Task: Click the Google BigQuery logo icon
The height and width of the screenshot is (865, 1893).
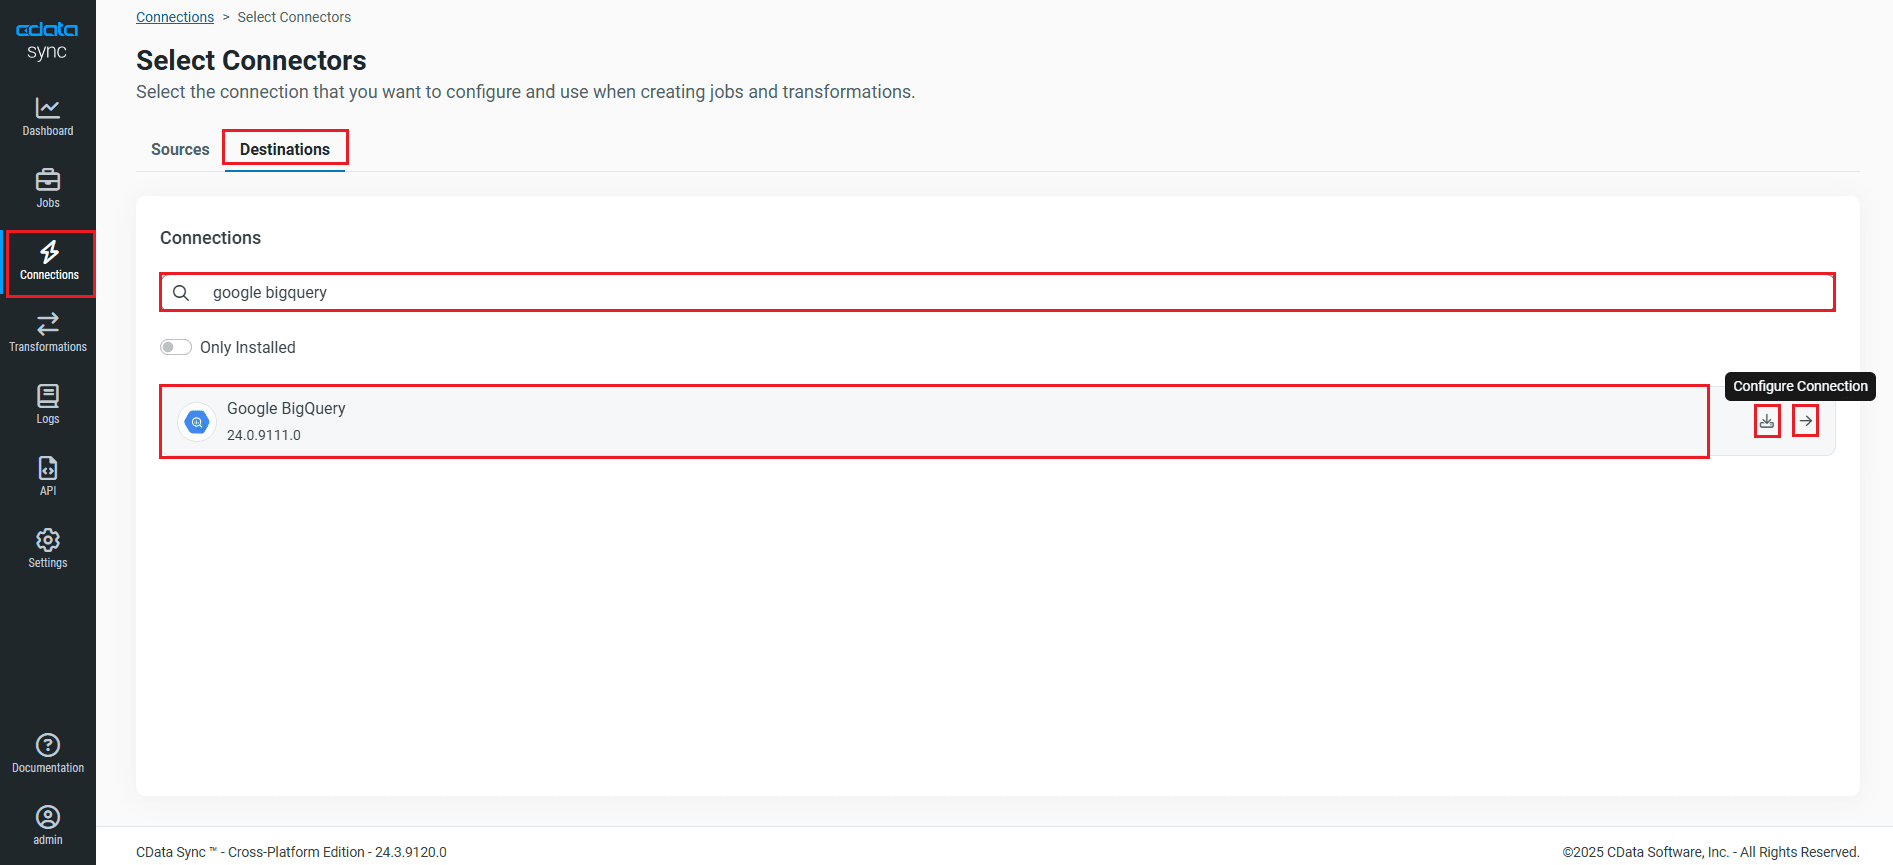Action: 197,422
